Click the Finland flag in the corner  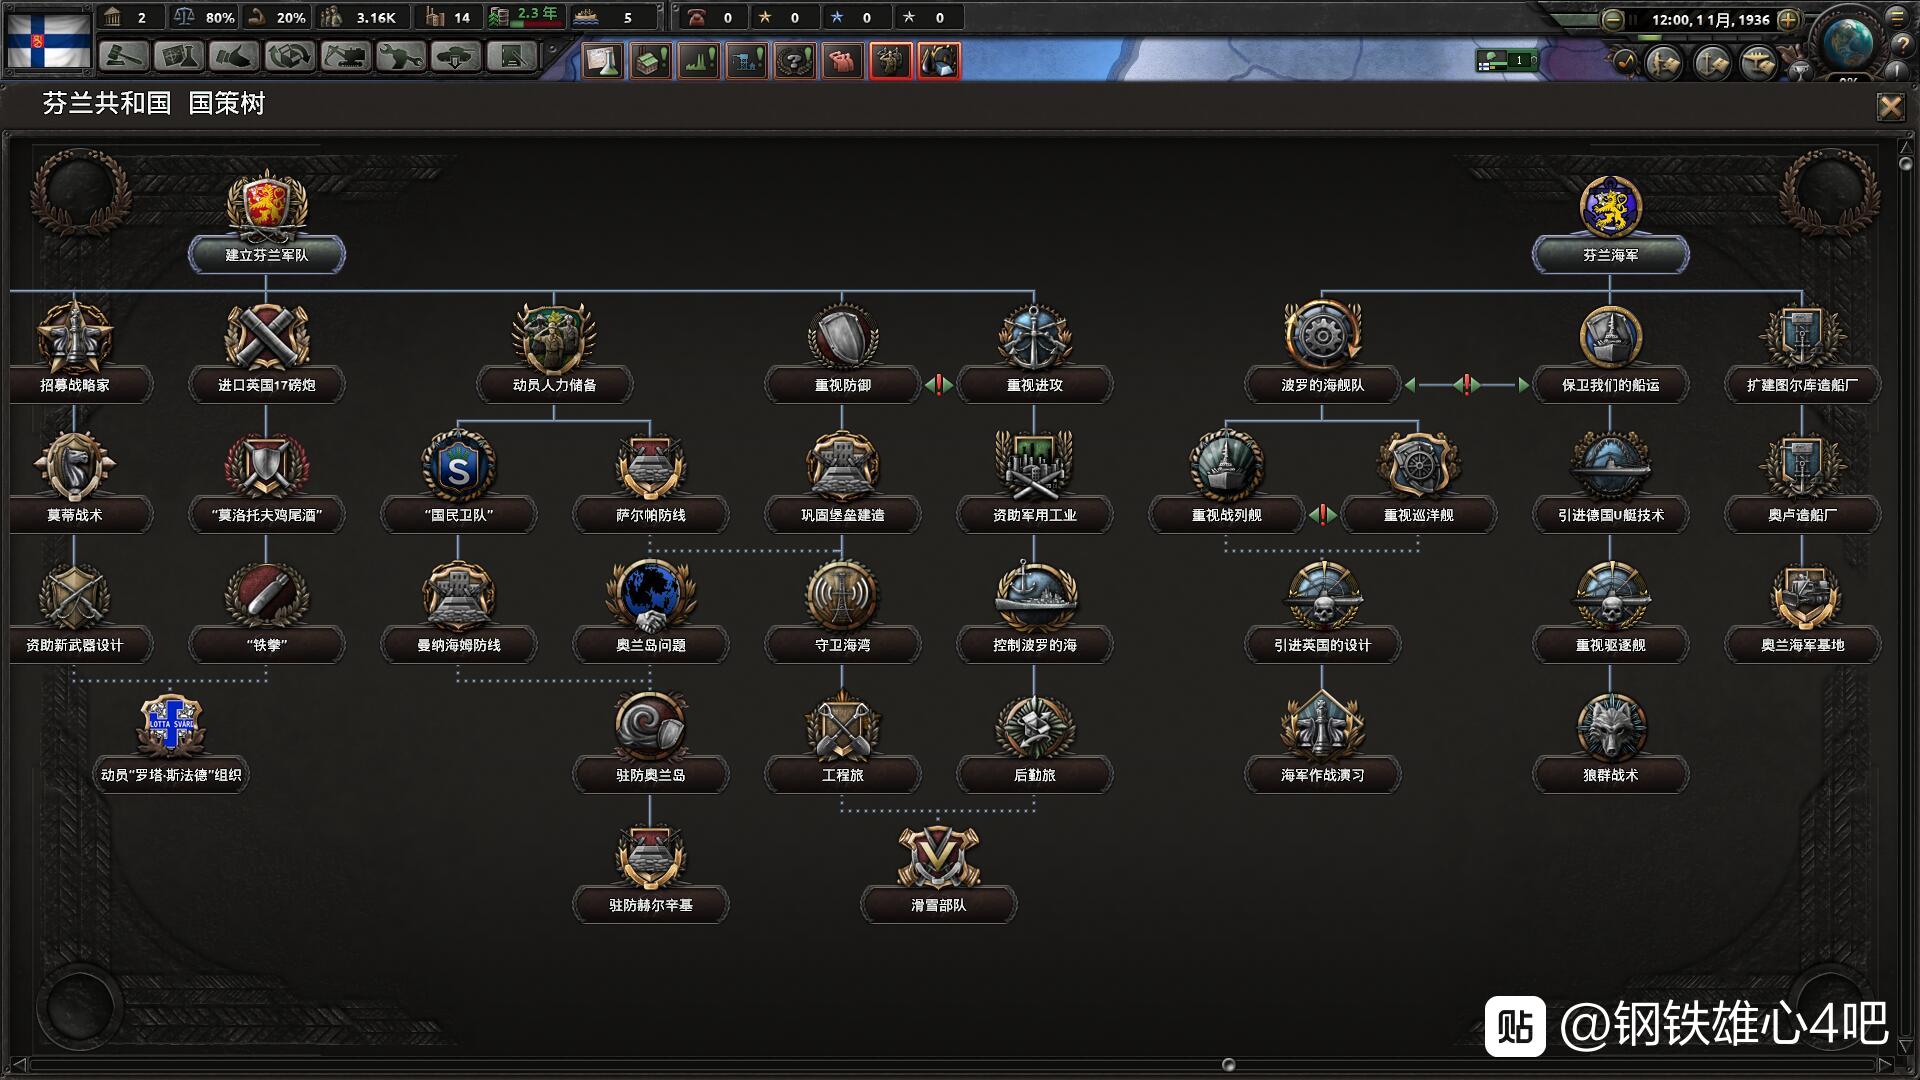(x=49, y=40)
